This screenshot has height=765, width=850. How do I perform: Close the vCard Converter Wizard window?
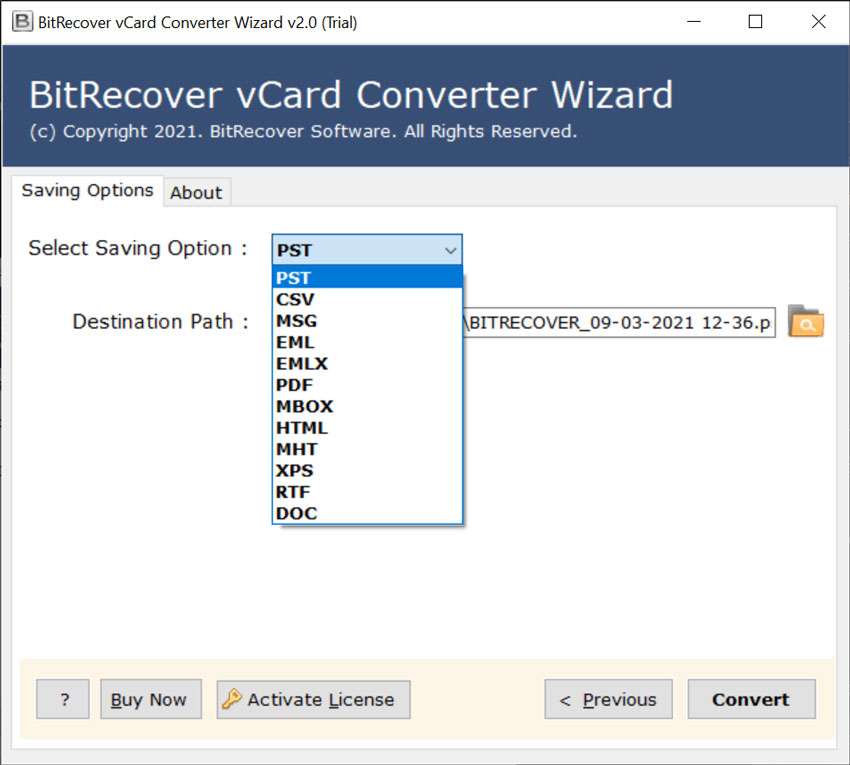pyautogui.click(x=818, y=22)
